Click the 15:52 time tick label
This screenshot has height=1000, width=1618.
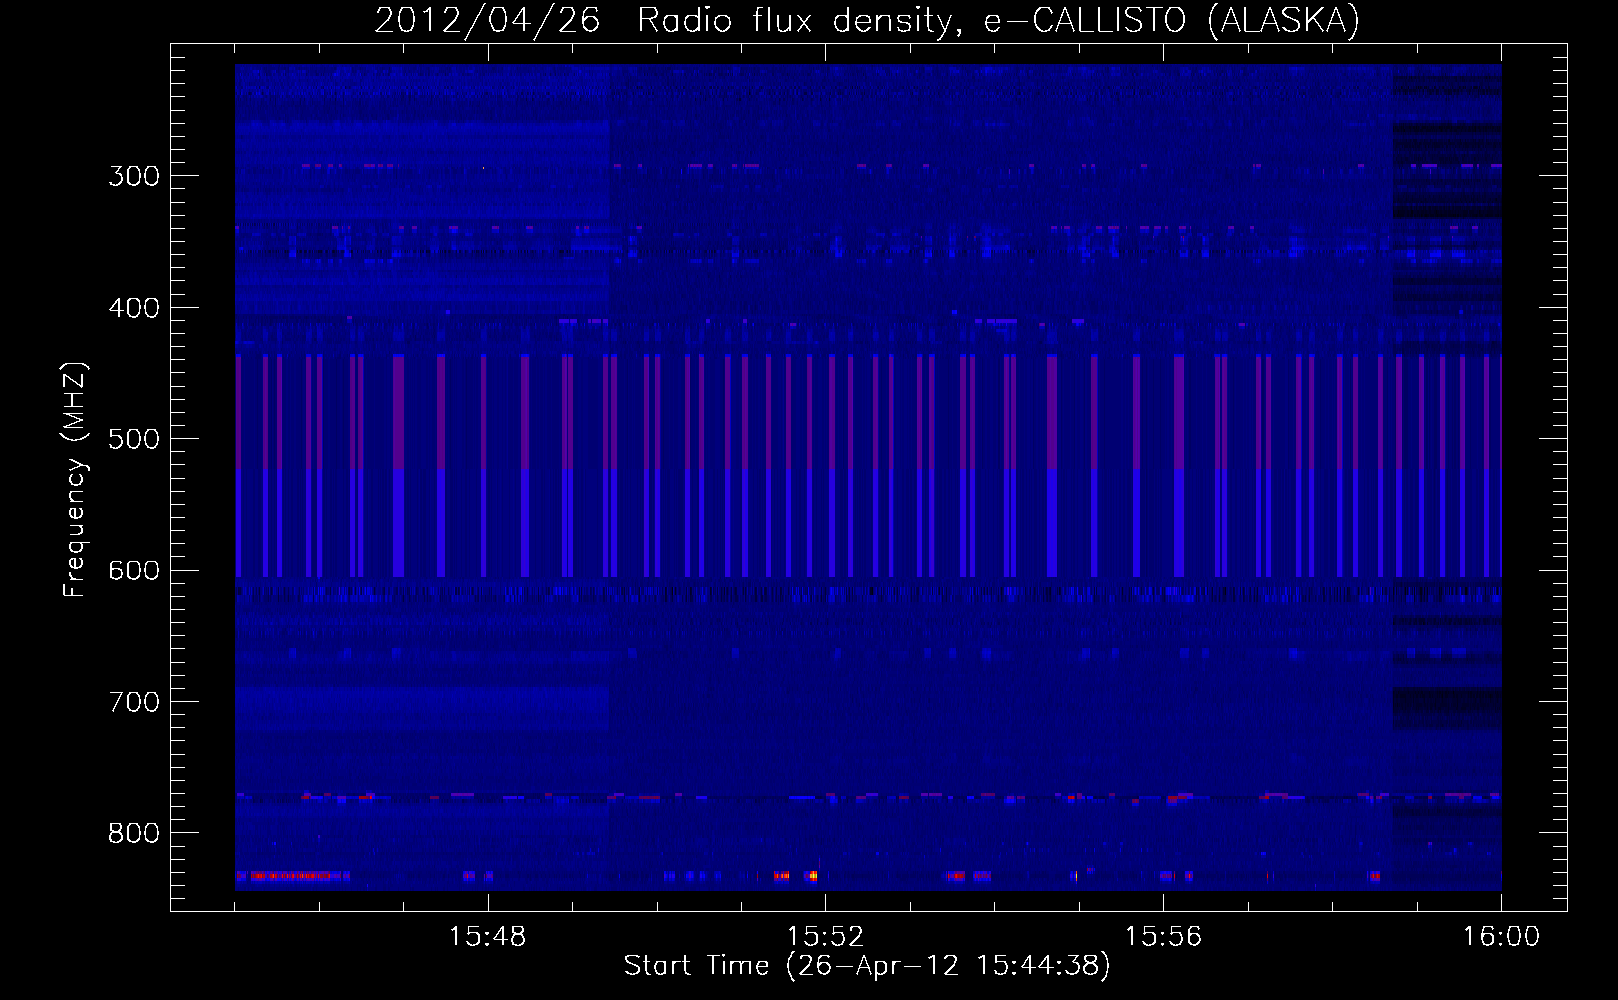click(x=825, y=937)
